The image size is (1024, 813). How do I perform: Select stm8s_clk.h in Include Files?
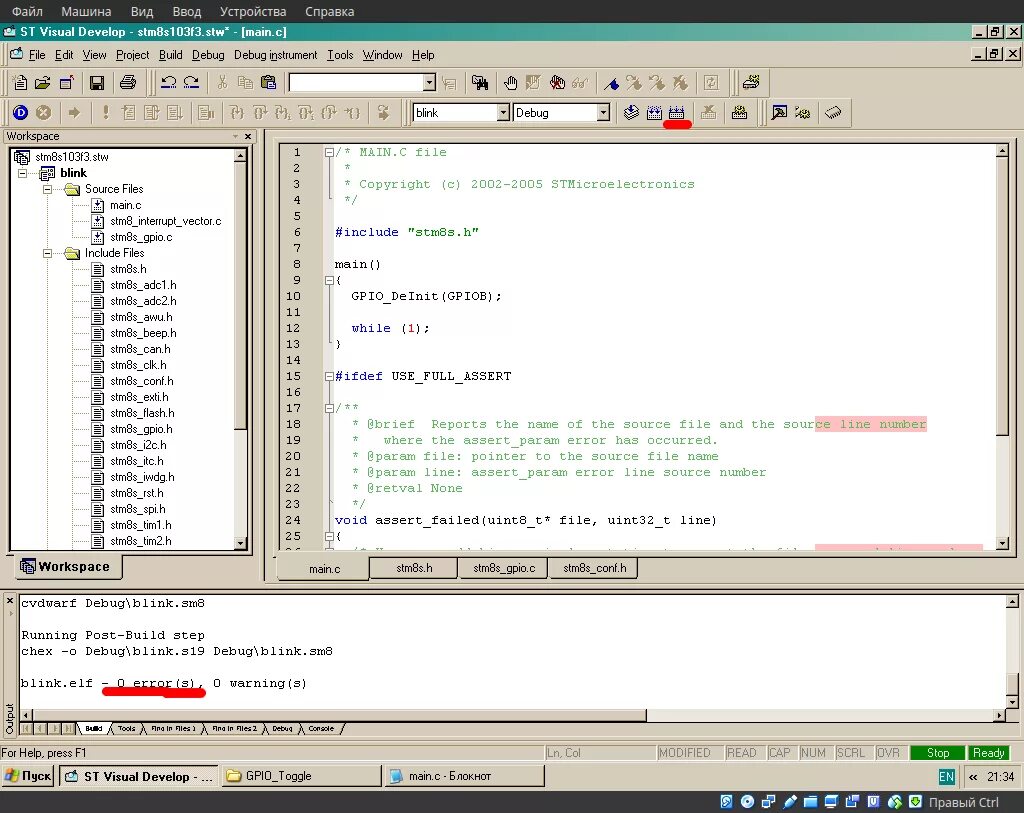coord(138,365)
